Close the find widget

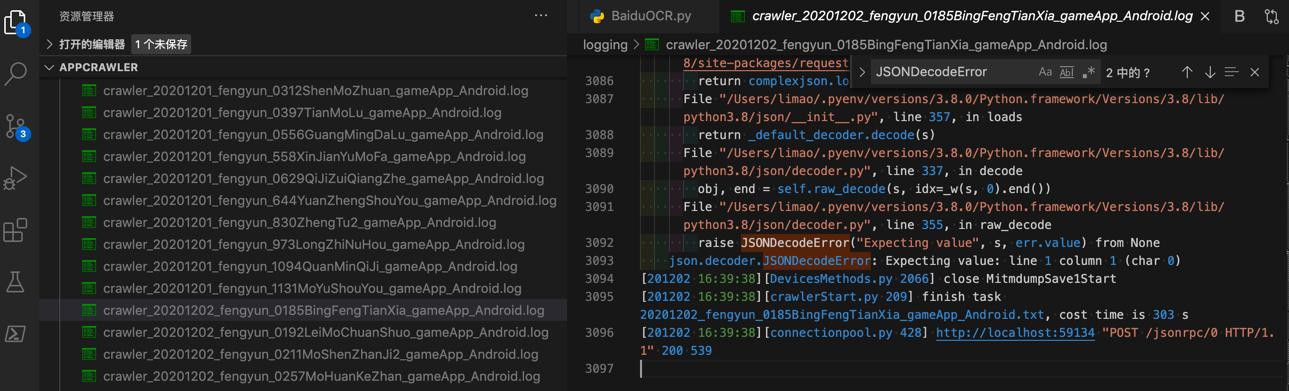[x=1254, y=72]
